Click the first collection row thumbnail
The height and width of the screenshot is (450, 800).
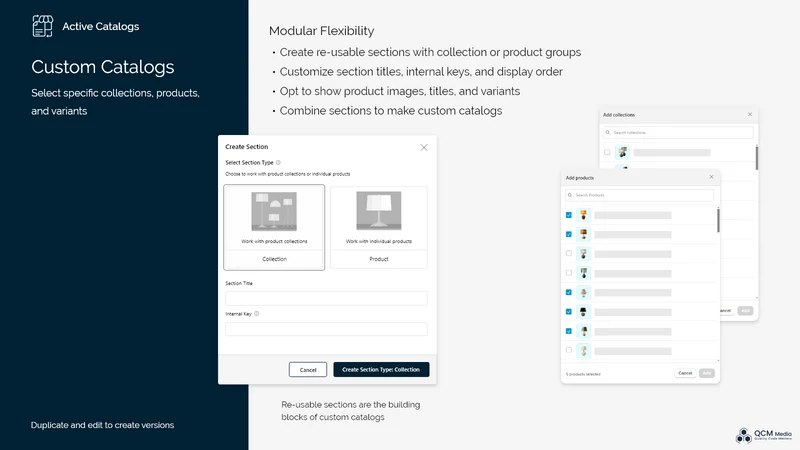coord(622,152)
